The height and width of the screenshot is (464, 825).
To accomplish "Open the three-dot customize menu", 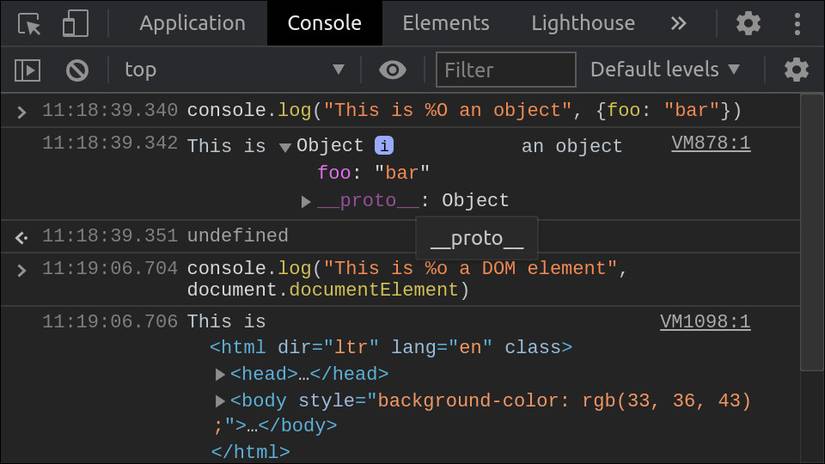I will tap(797, 23).
